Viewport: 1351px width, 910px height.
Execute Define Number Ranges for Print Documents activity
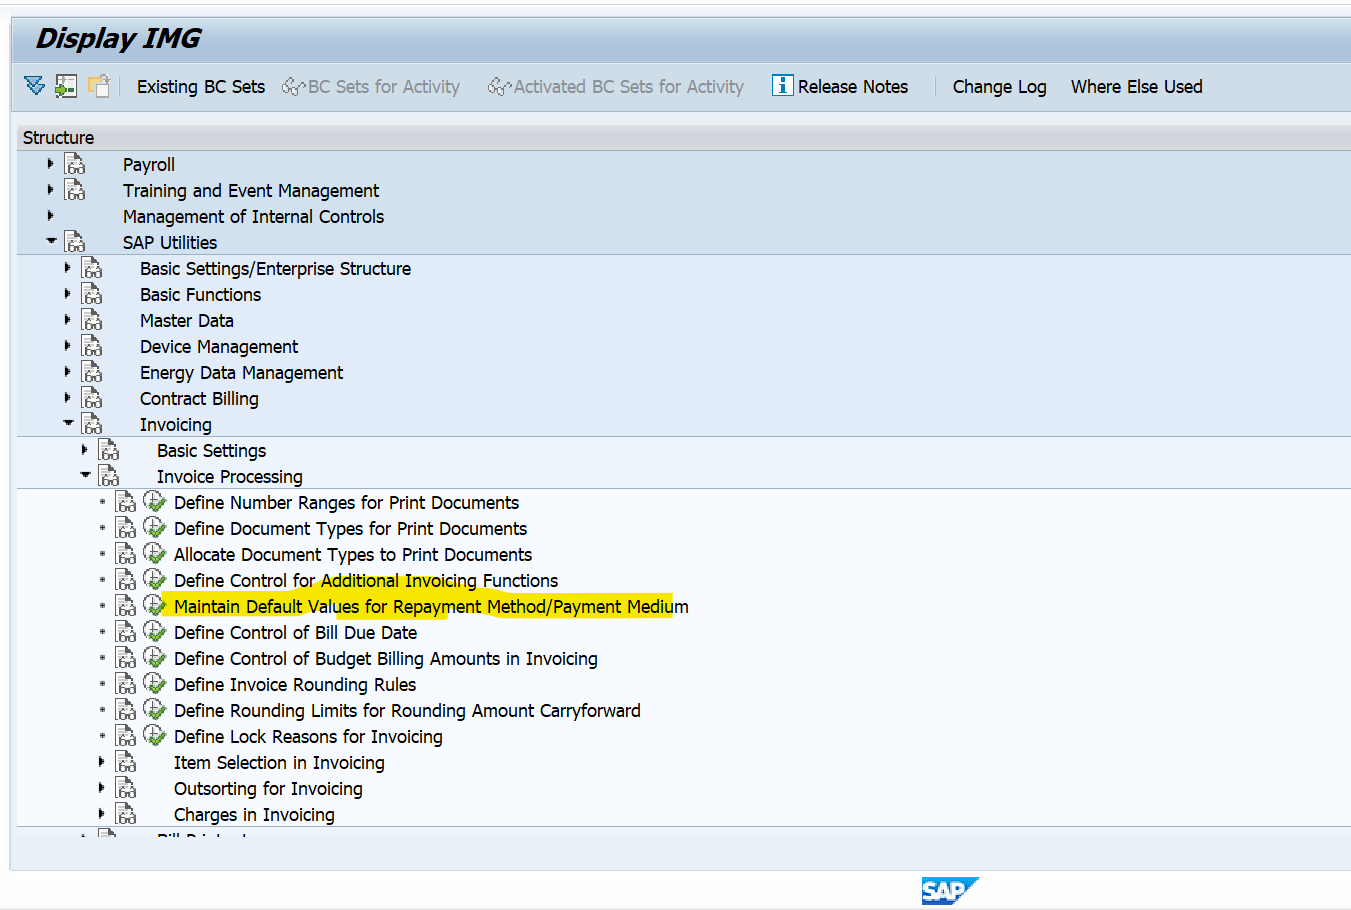(154, 501)
